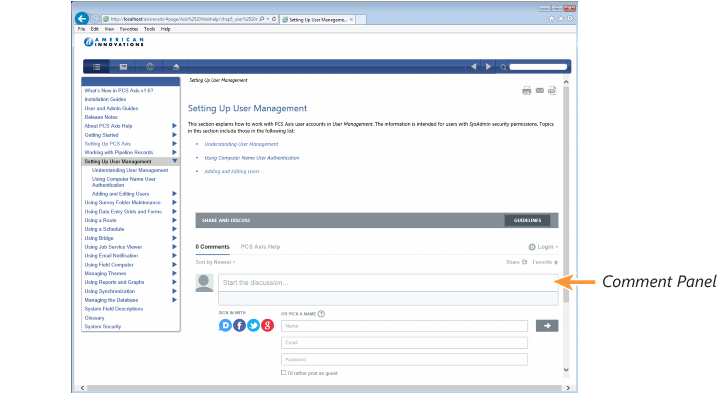Open Understanding User Management link in content
The width and height of the screenshot is (722, 393).
pos(241,144)
